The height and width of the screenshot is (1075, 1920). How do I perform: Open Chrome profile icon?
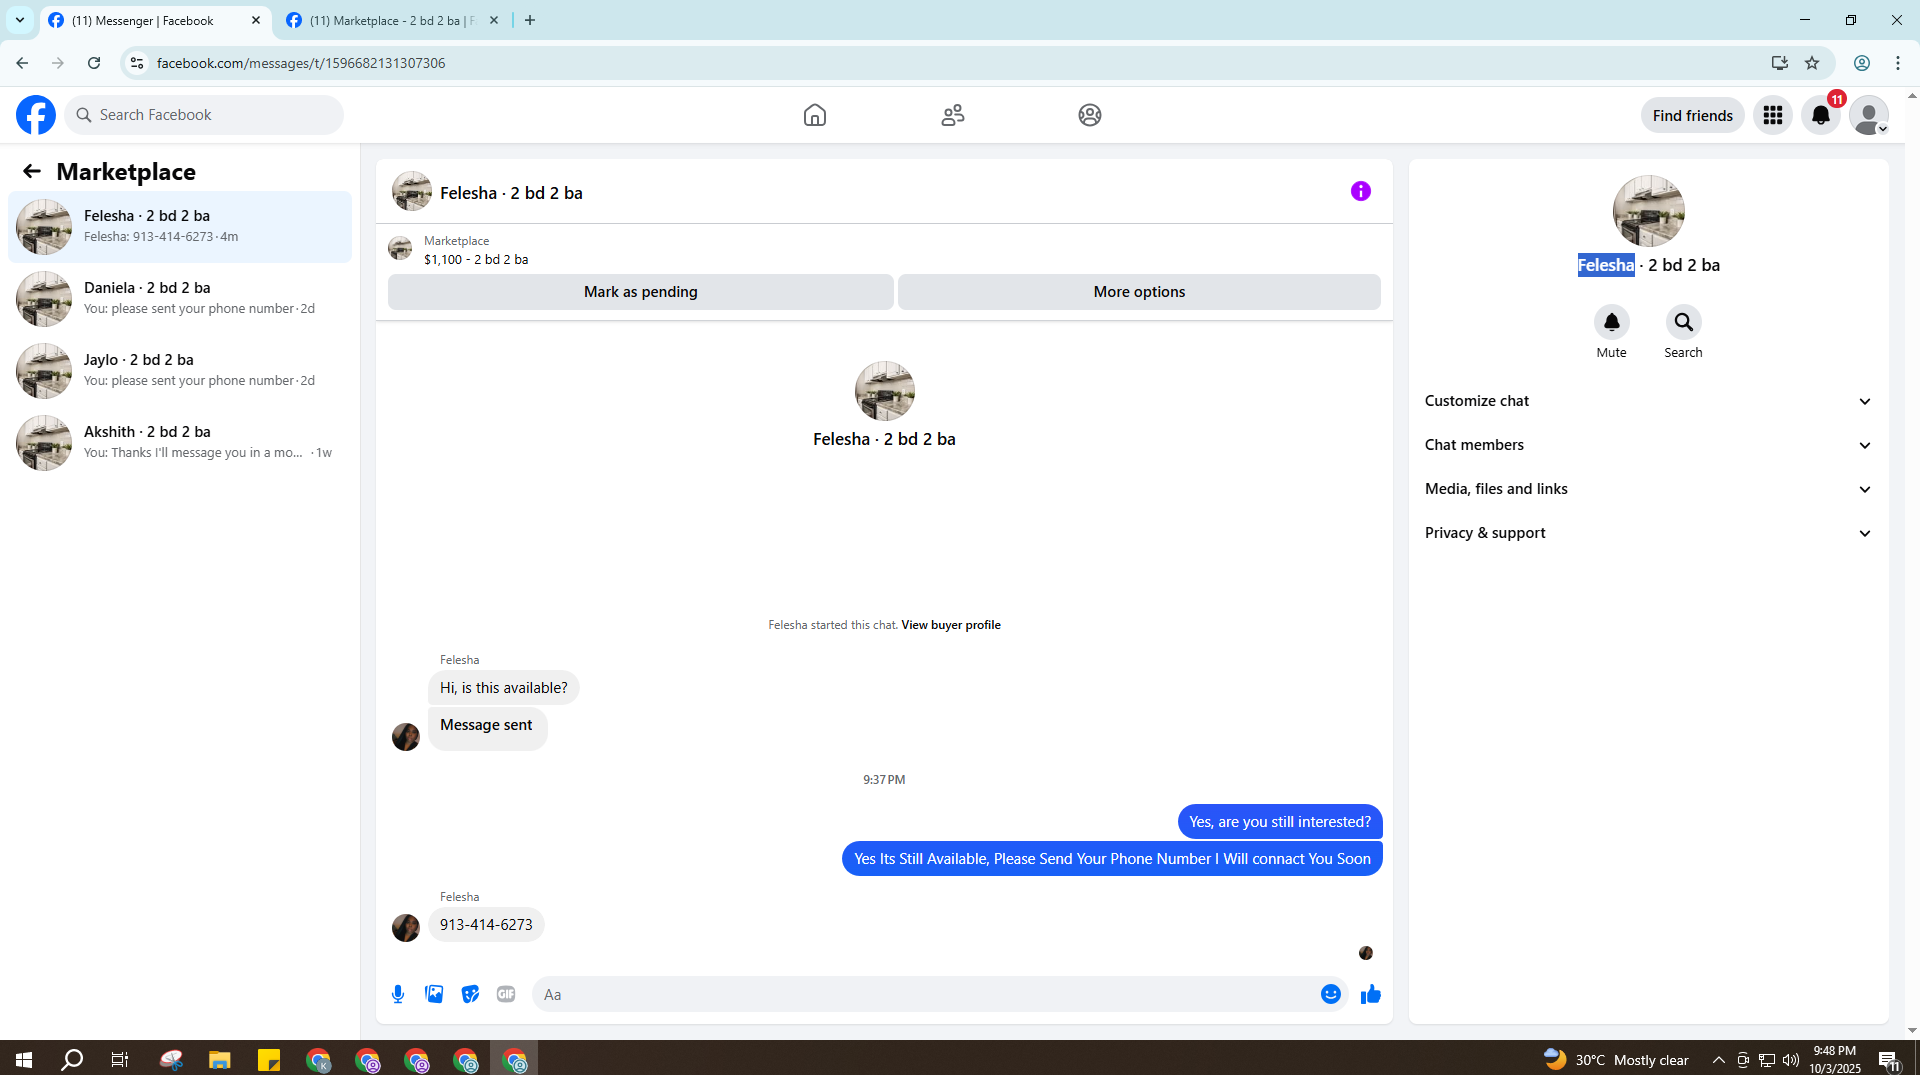[1862, 63]
